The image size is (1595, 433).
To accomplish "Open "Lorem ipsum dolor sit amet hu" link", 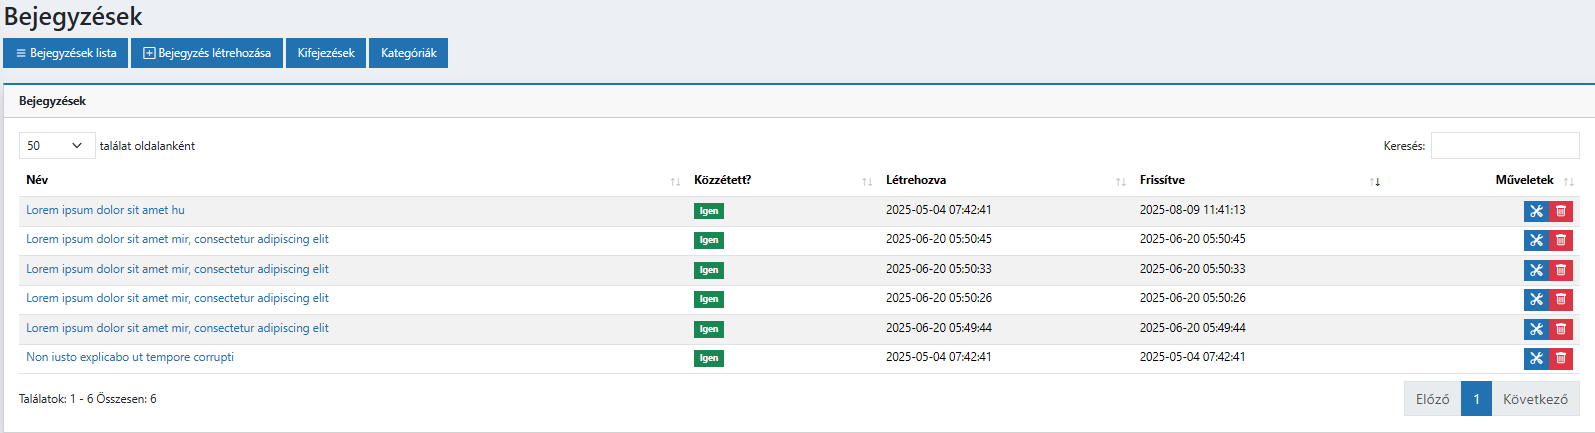I will (105, 210).
